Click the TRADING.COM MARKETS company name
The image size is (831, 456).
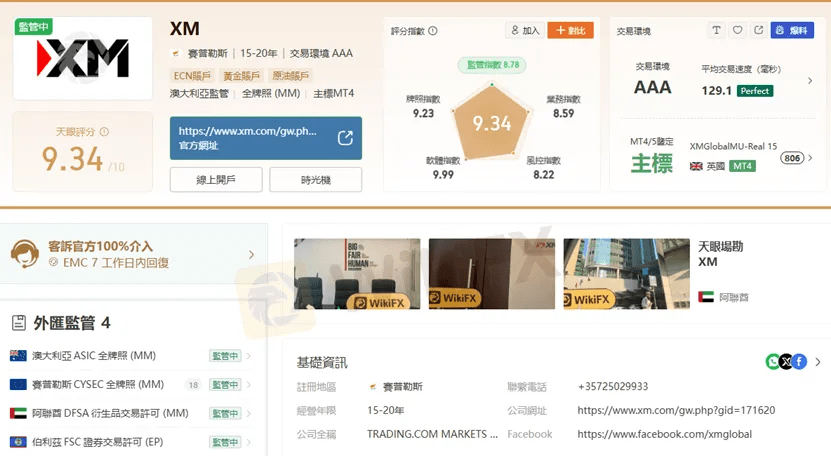pos(432,434)
